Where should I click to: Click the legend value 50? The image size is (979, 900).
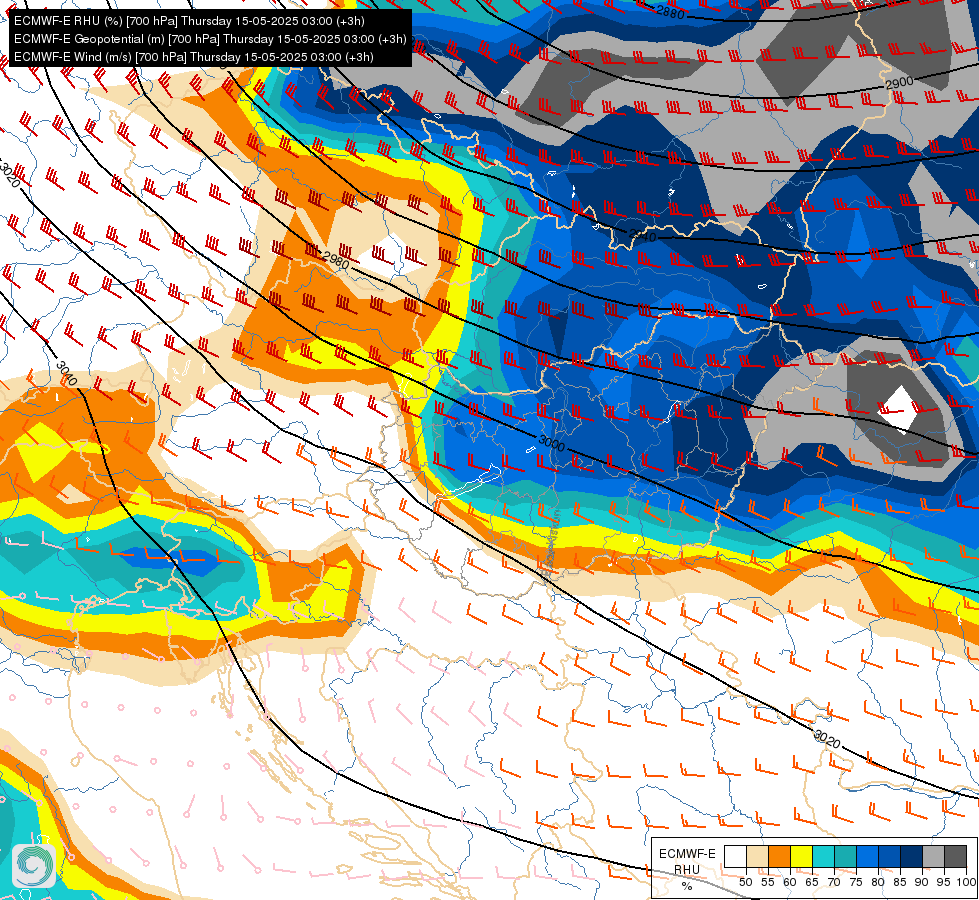[745, 882]
